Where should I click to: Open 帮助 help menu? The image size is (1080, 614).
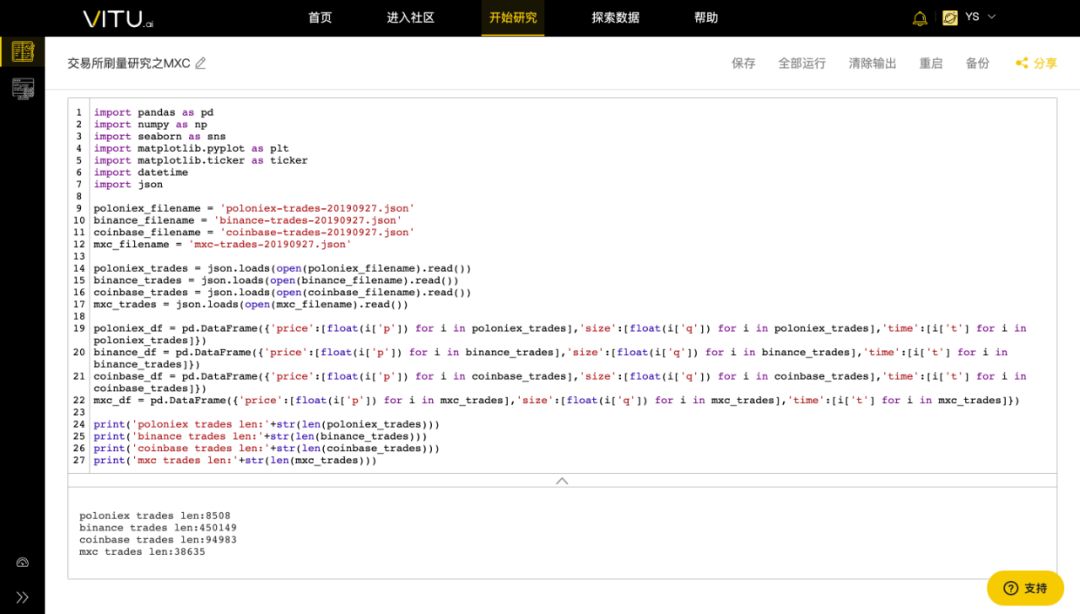pos(706,18)
